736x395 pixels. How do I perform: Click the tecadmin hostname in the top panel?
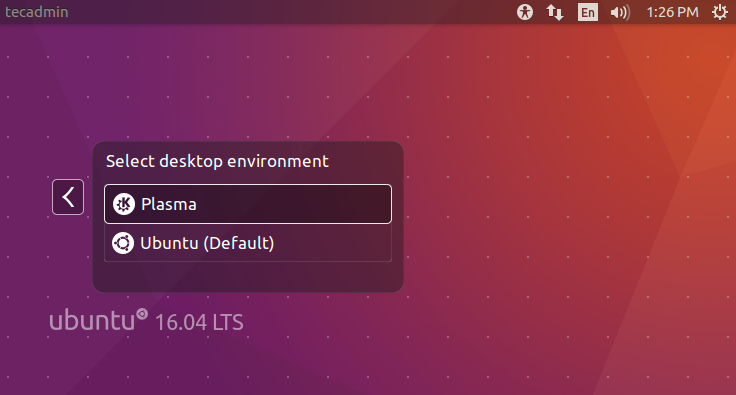(37, 12)
